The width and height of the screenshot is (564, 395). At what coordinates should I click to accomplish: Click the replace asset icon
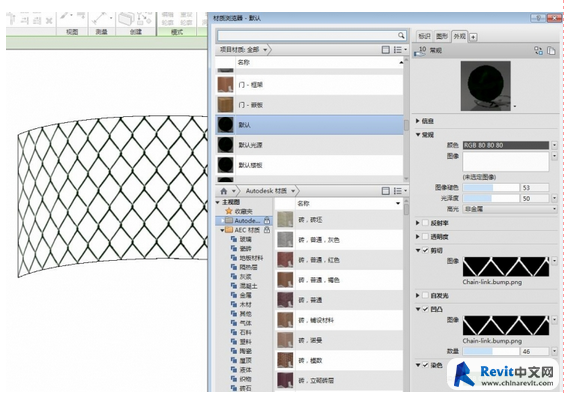point(538,51)
